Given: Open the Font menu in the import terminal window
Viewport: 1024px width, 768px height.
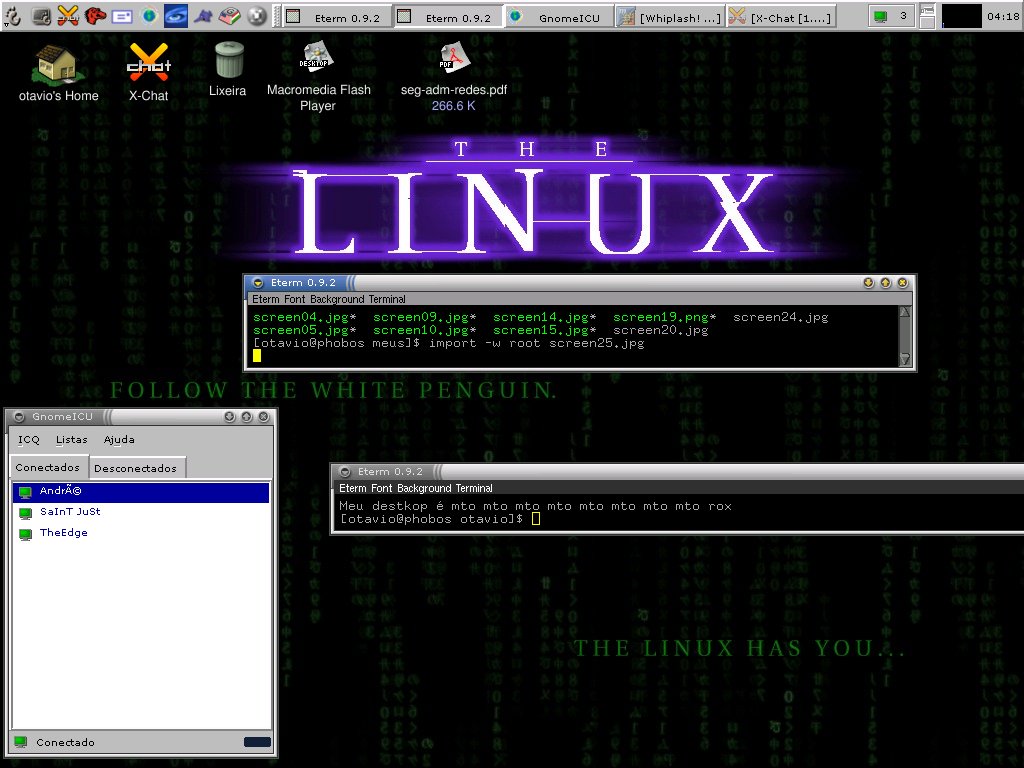Looking at the screenshot, I should [295, 299].
